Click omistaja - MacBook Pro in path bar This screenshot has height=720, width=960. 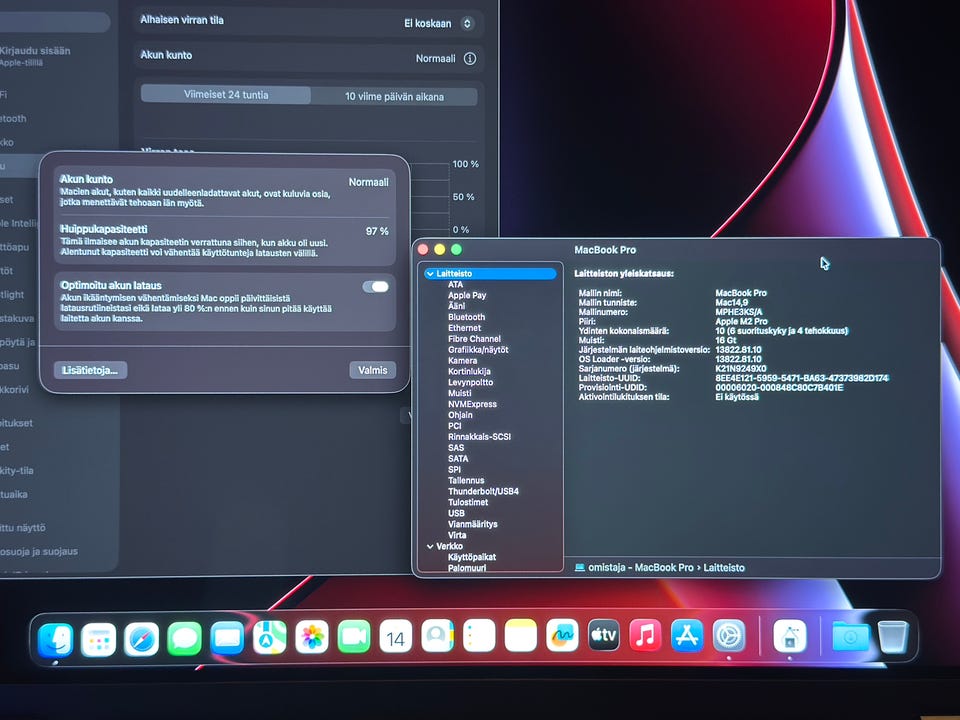[x=641, y=568]
